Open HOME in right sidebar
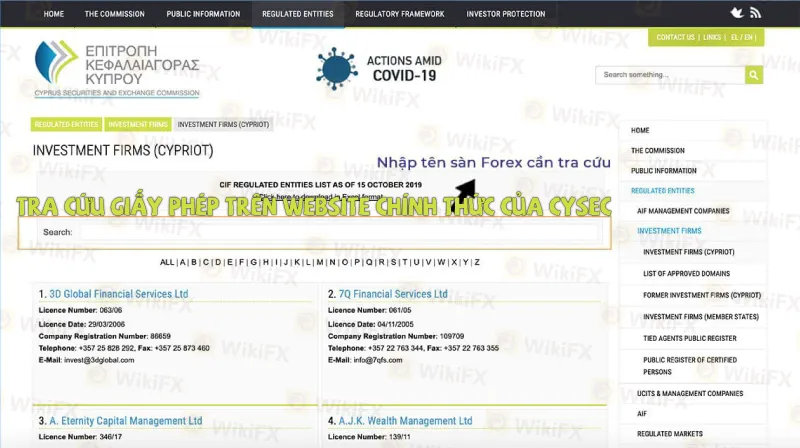Viewport: 800px width, 448px height. (x=640, y=131)
